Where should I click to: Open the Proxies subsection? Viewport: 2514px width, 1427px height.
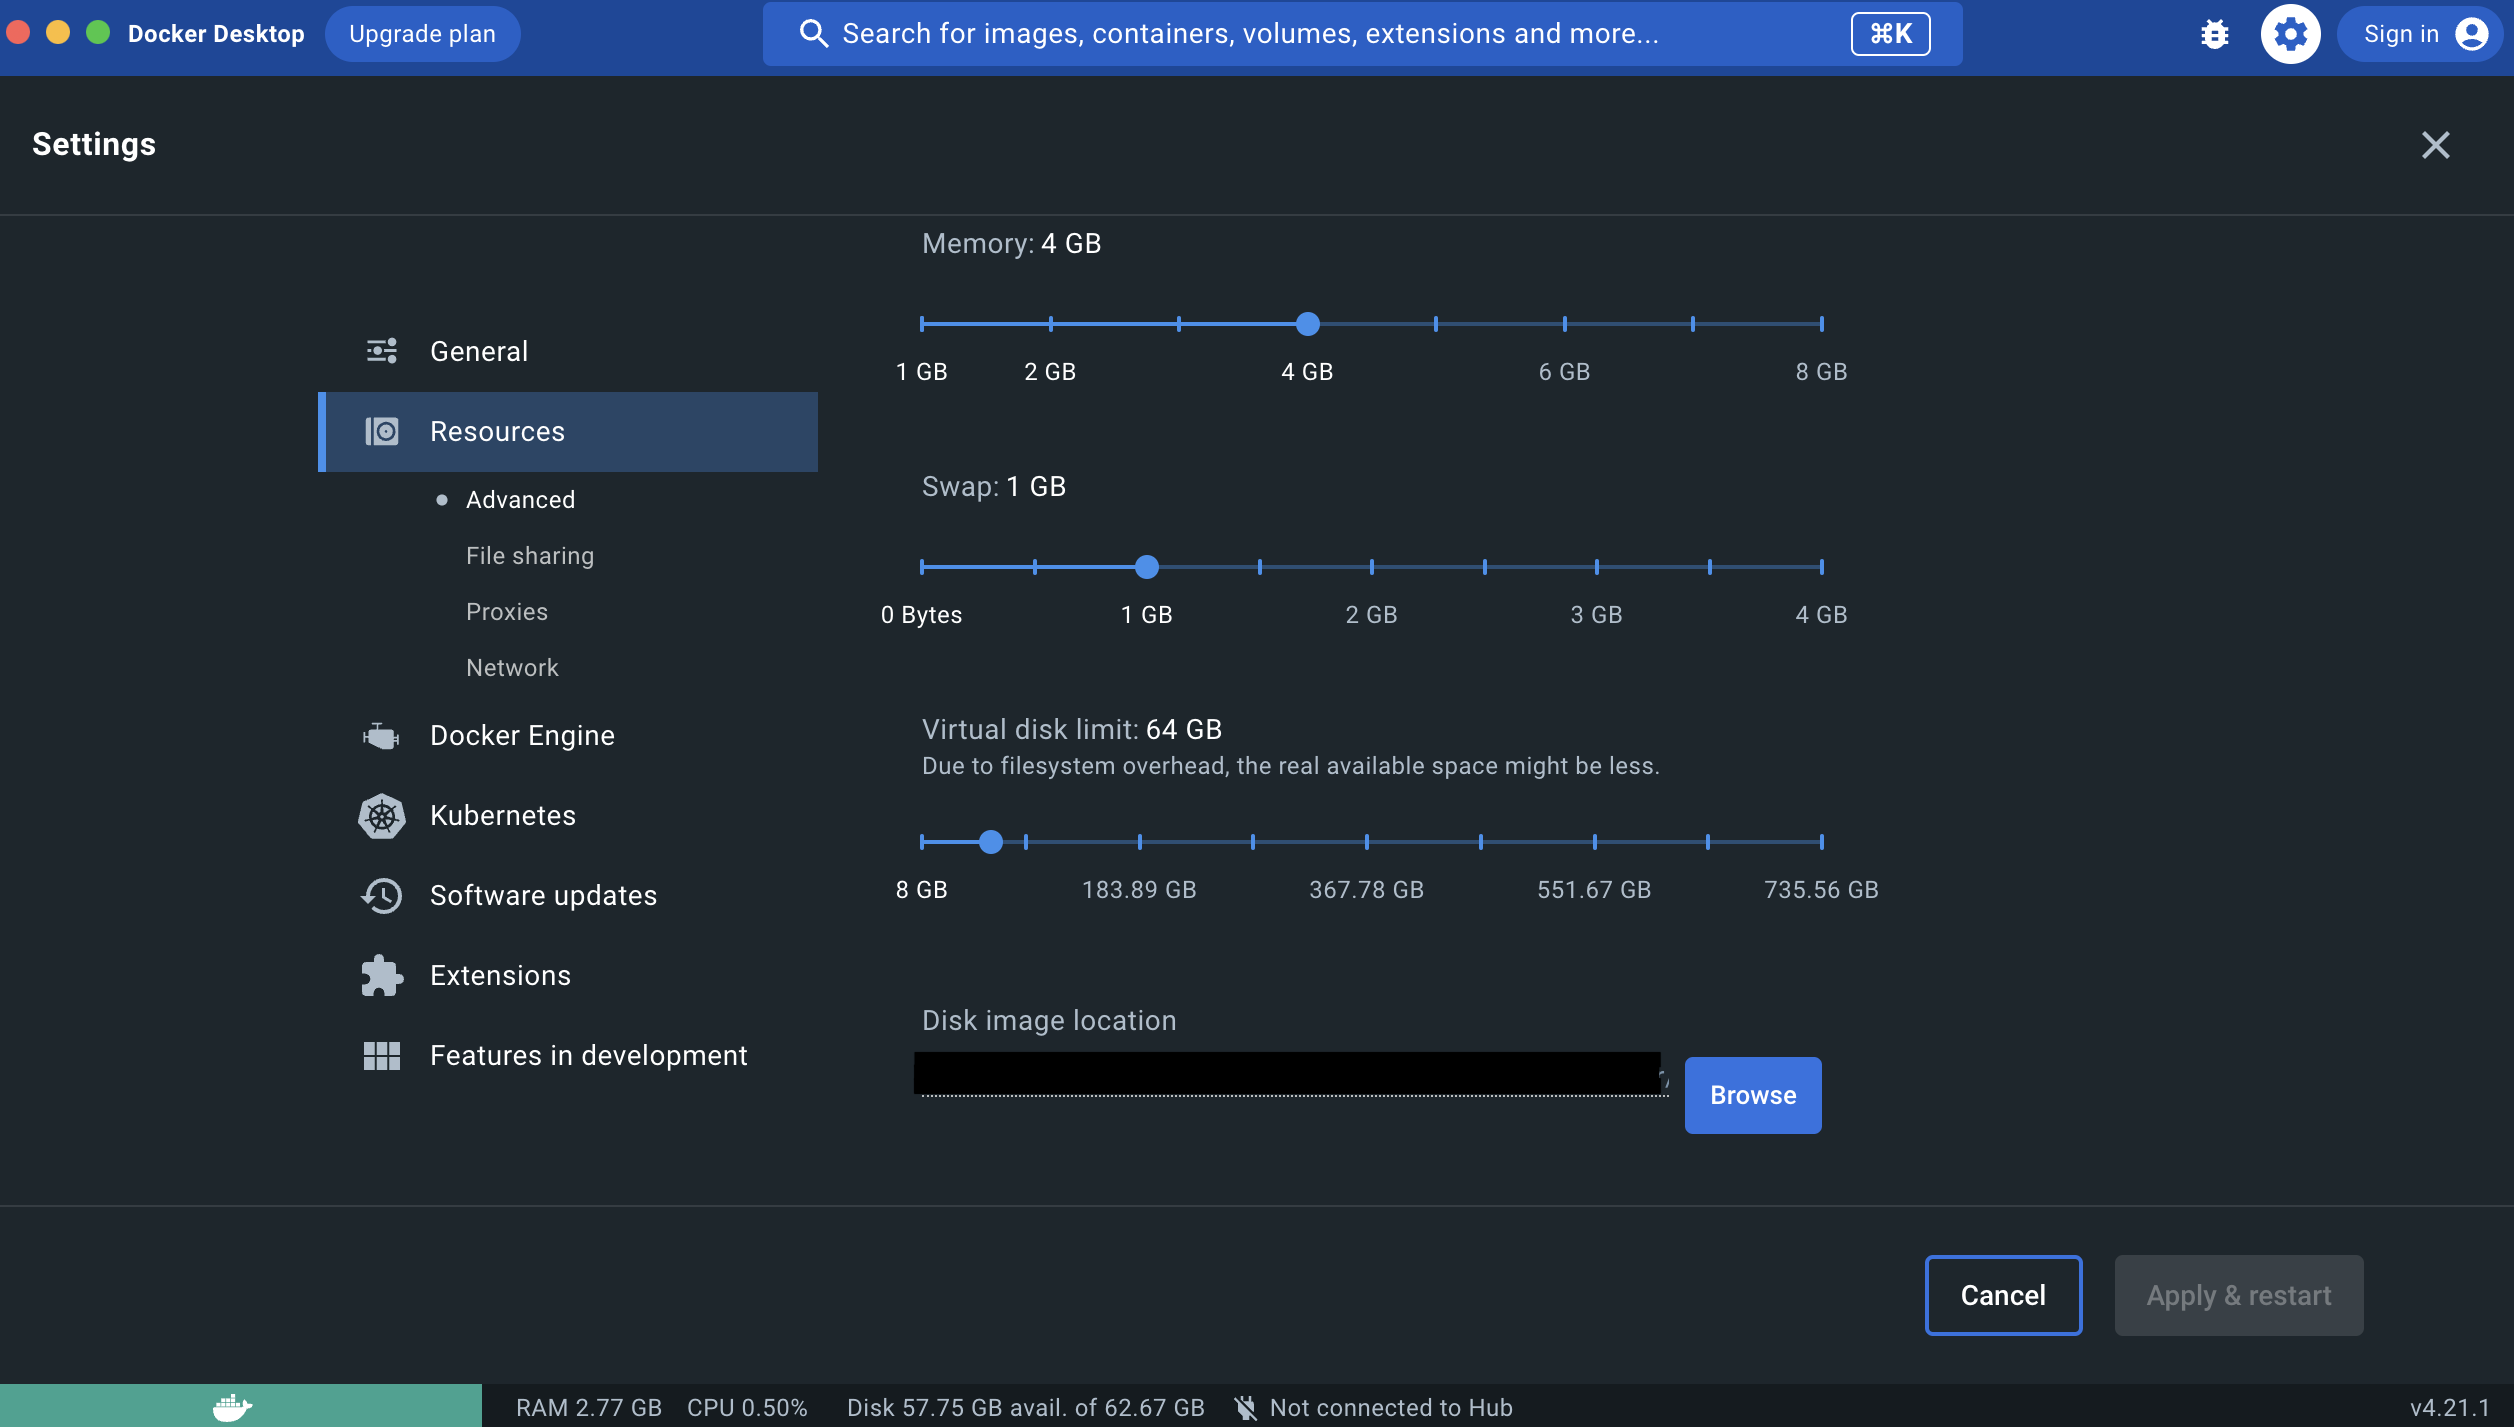507,612
